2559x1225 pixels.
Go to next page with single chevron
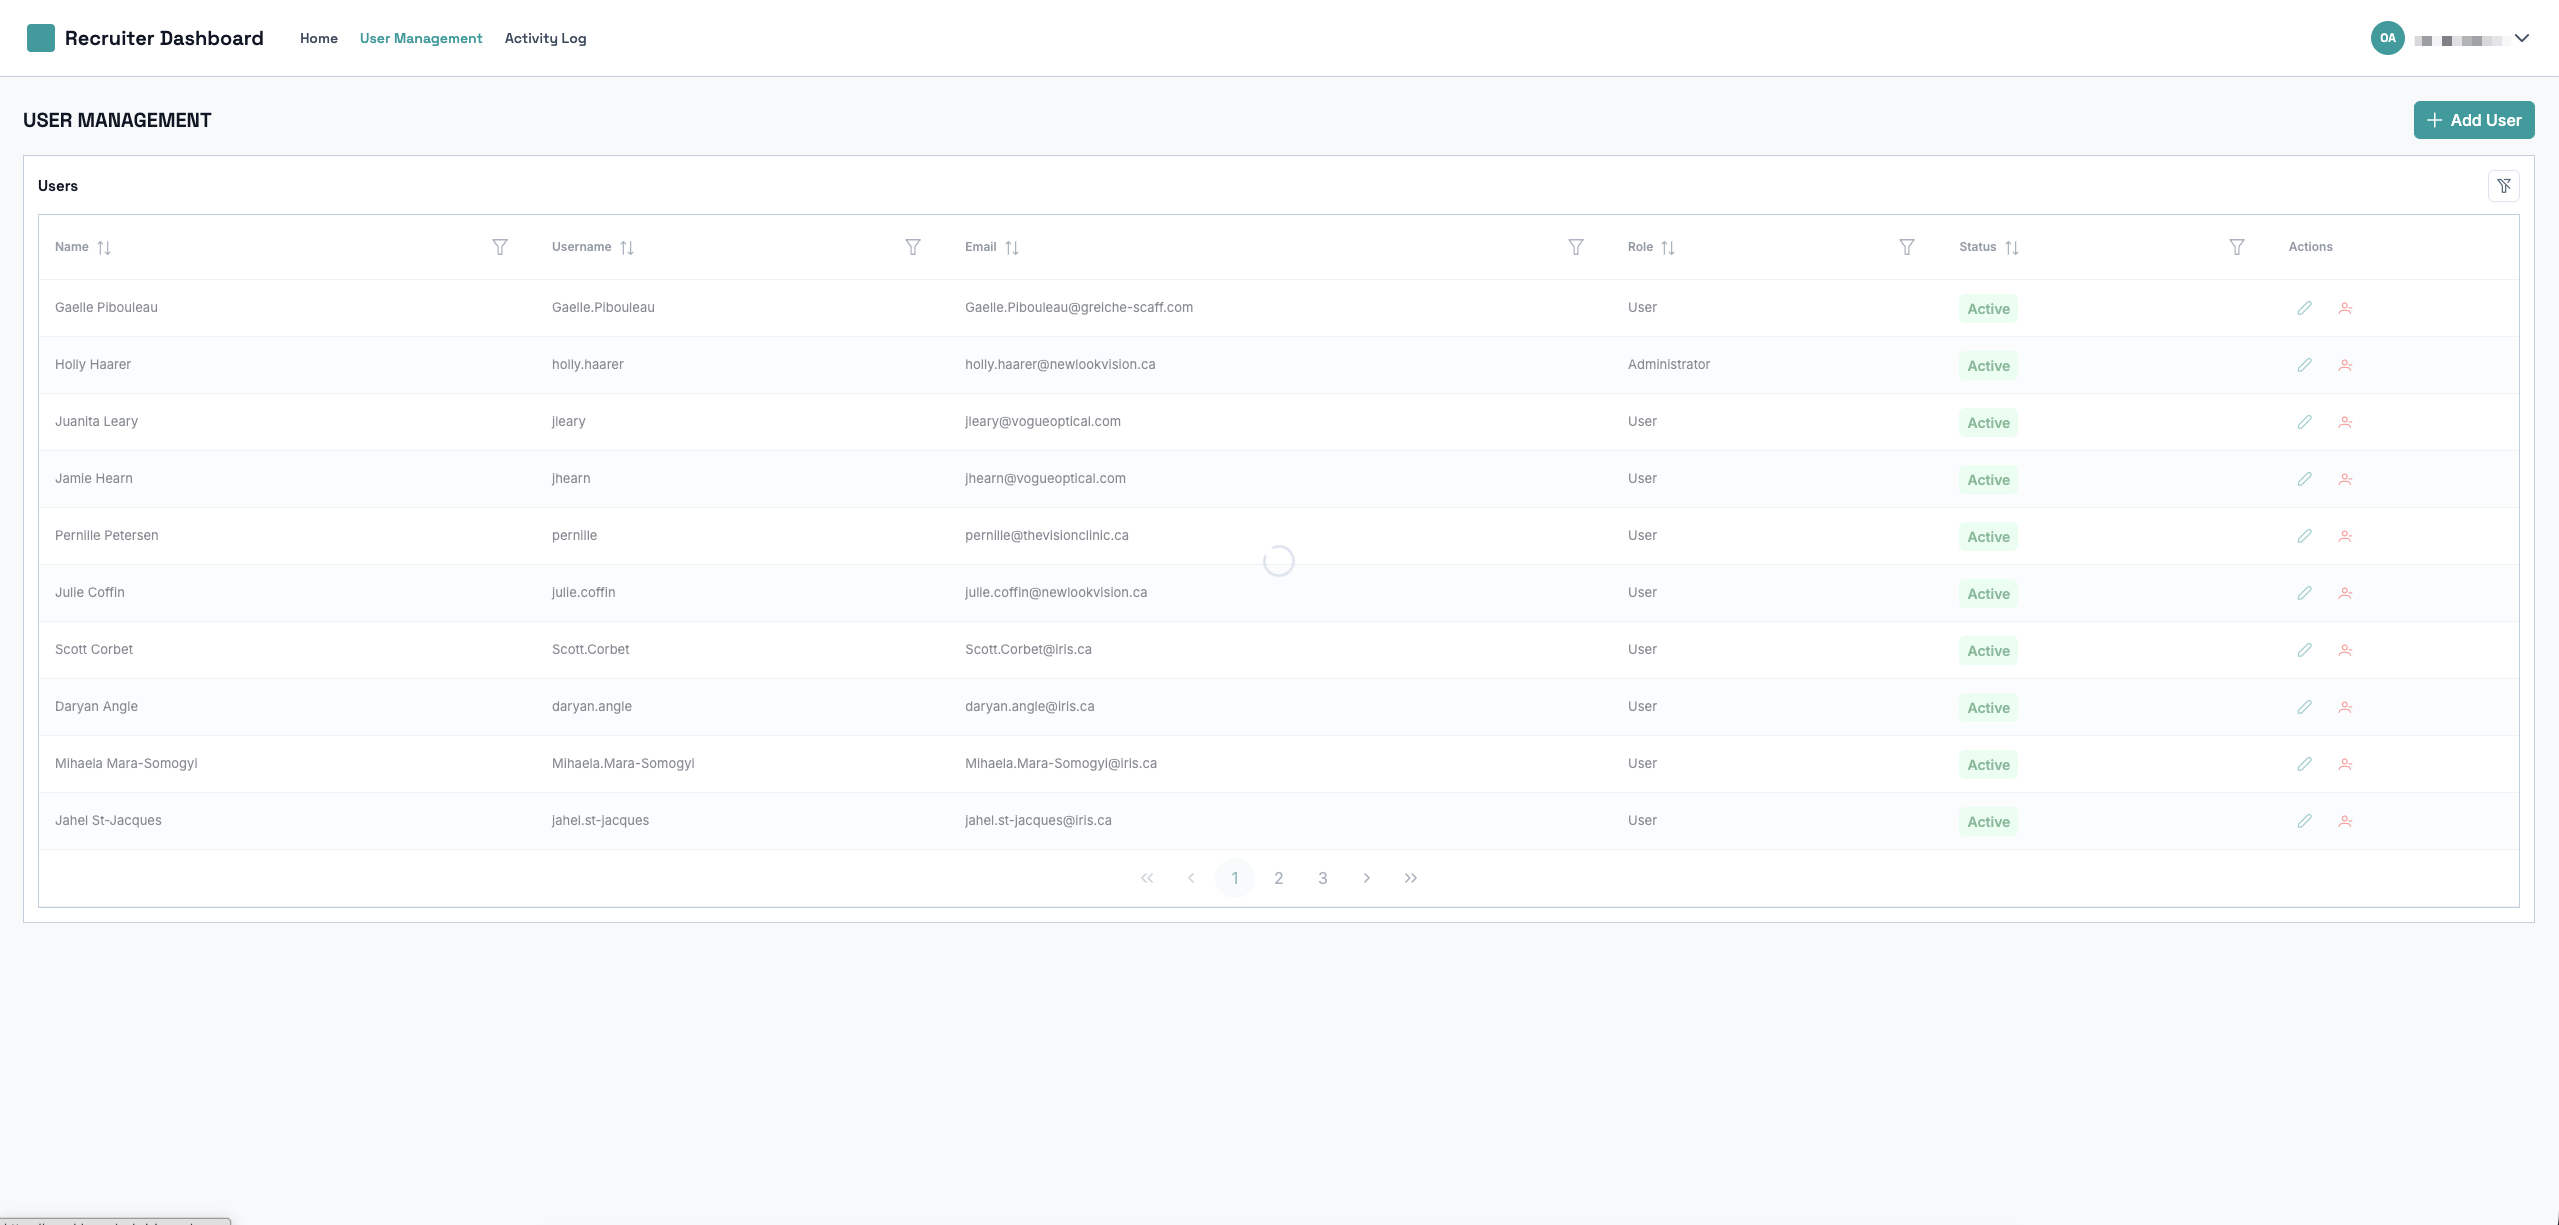1366,878
